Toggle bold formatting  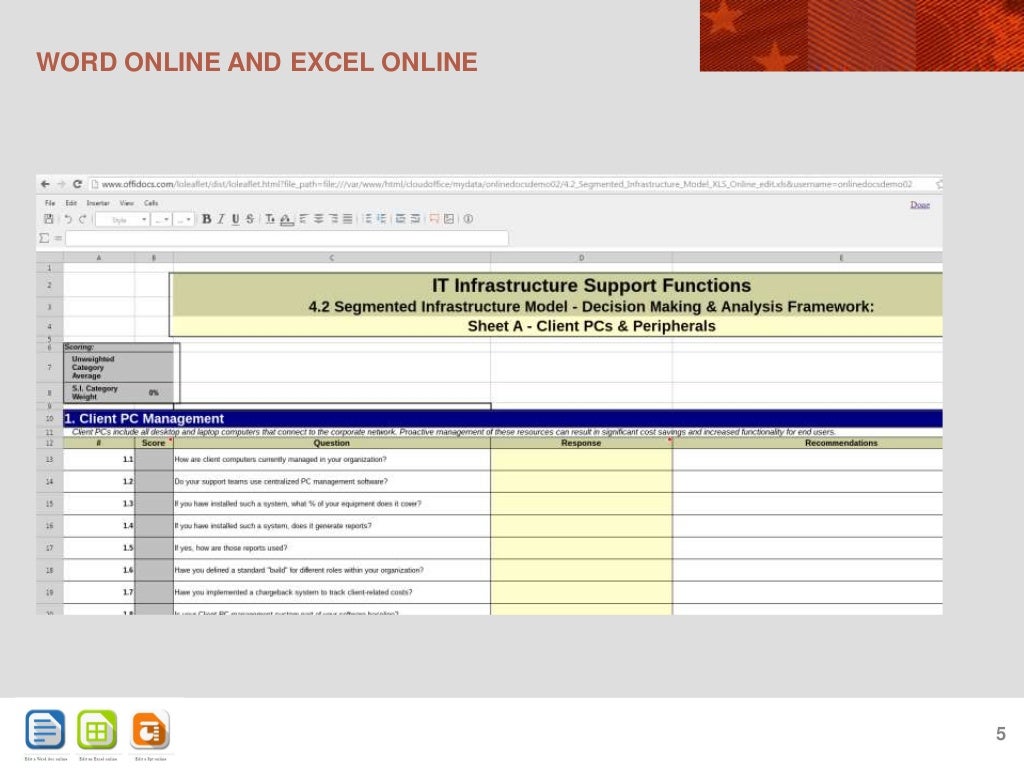coord(206,219)
